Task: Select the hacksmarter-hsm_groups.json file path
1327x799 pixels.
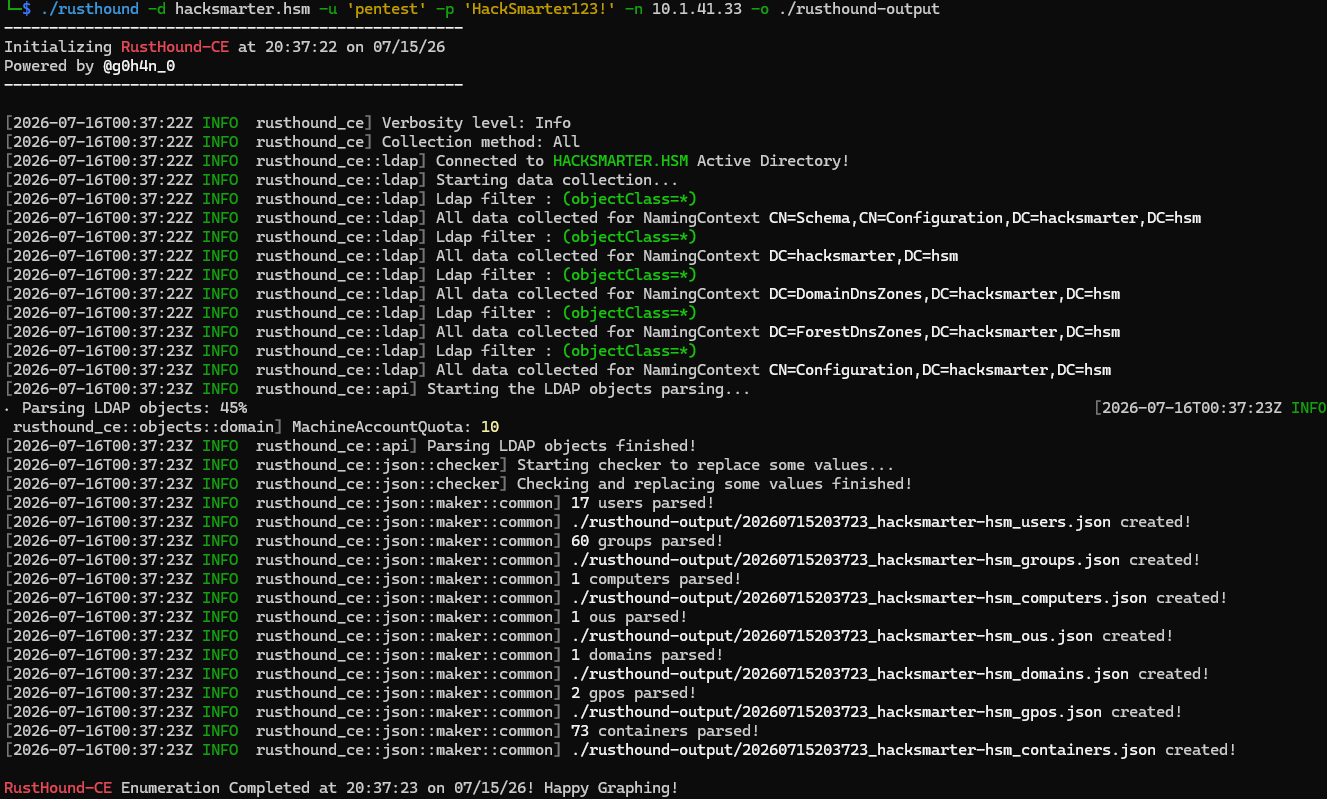Action: click(846, 560)
